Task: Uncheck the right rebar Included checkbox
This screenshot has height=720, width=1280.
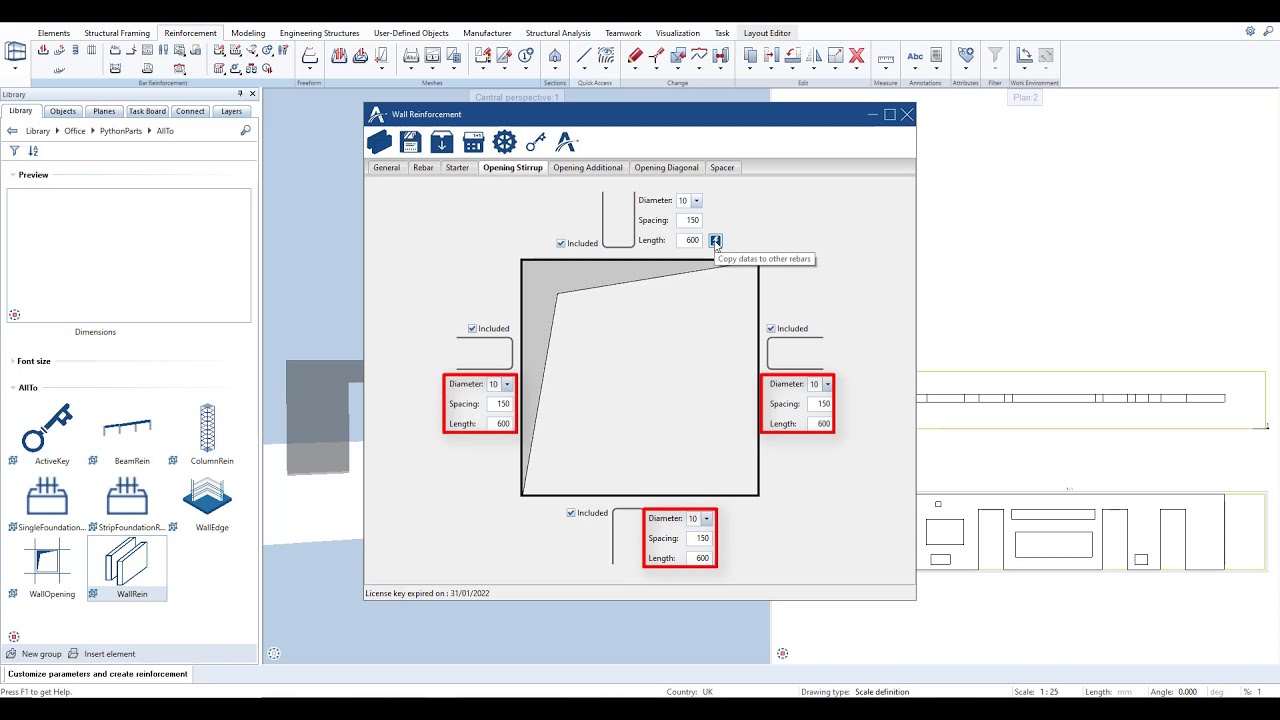Action: point(771,328)
